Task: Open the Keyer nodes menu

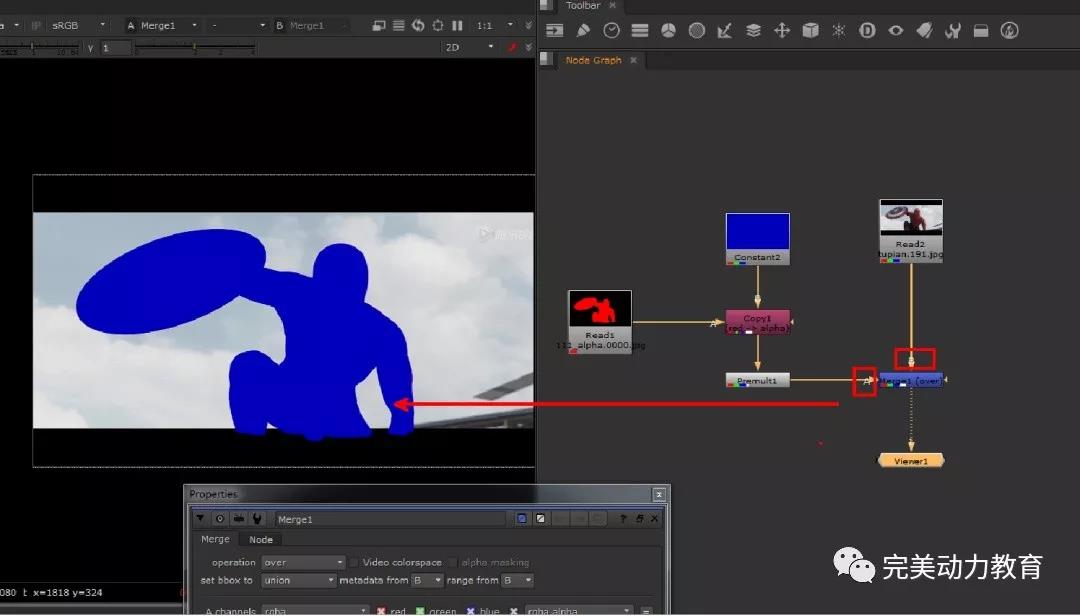Action: (725, 30)
